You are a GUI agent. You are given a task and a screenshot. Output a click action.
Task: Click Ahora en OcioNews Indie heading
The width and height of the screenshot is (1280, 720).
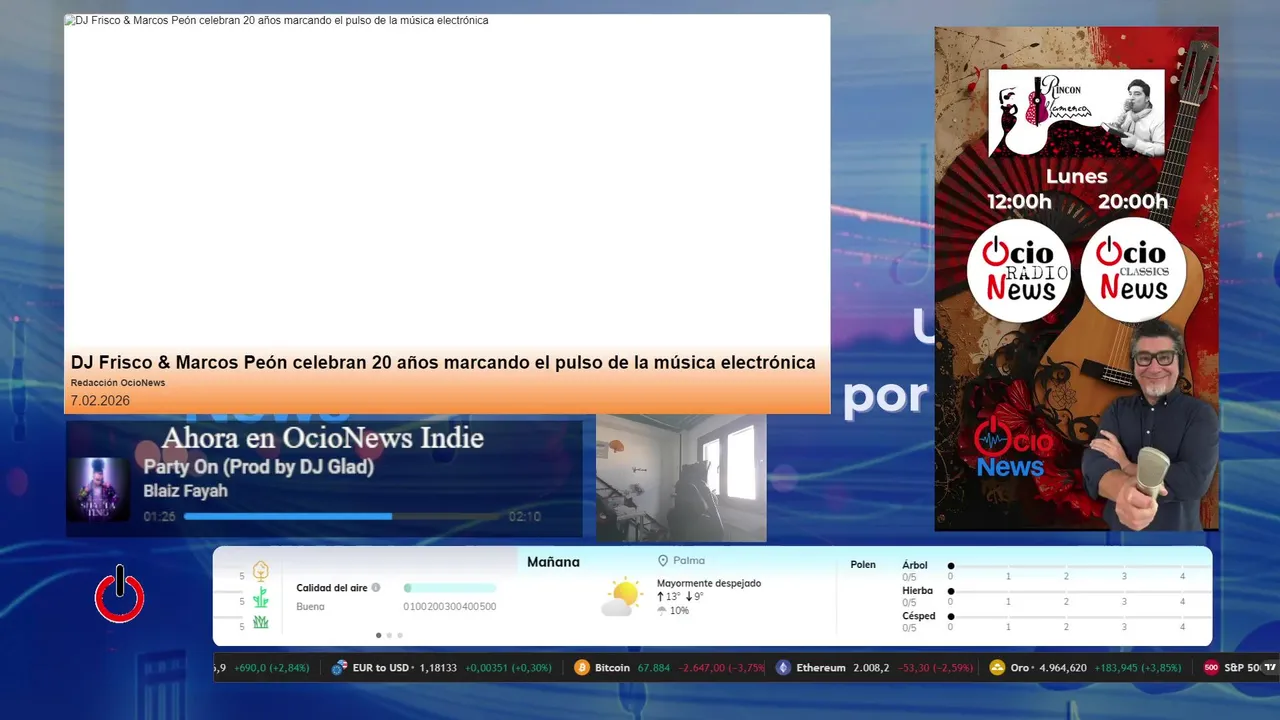pyautogui.click(x=322, y=438)
